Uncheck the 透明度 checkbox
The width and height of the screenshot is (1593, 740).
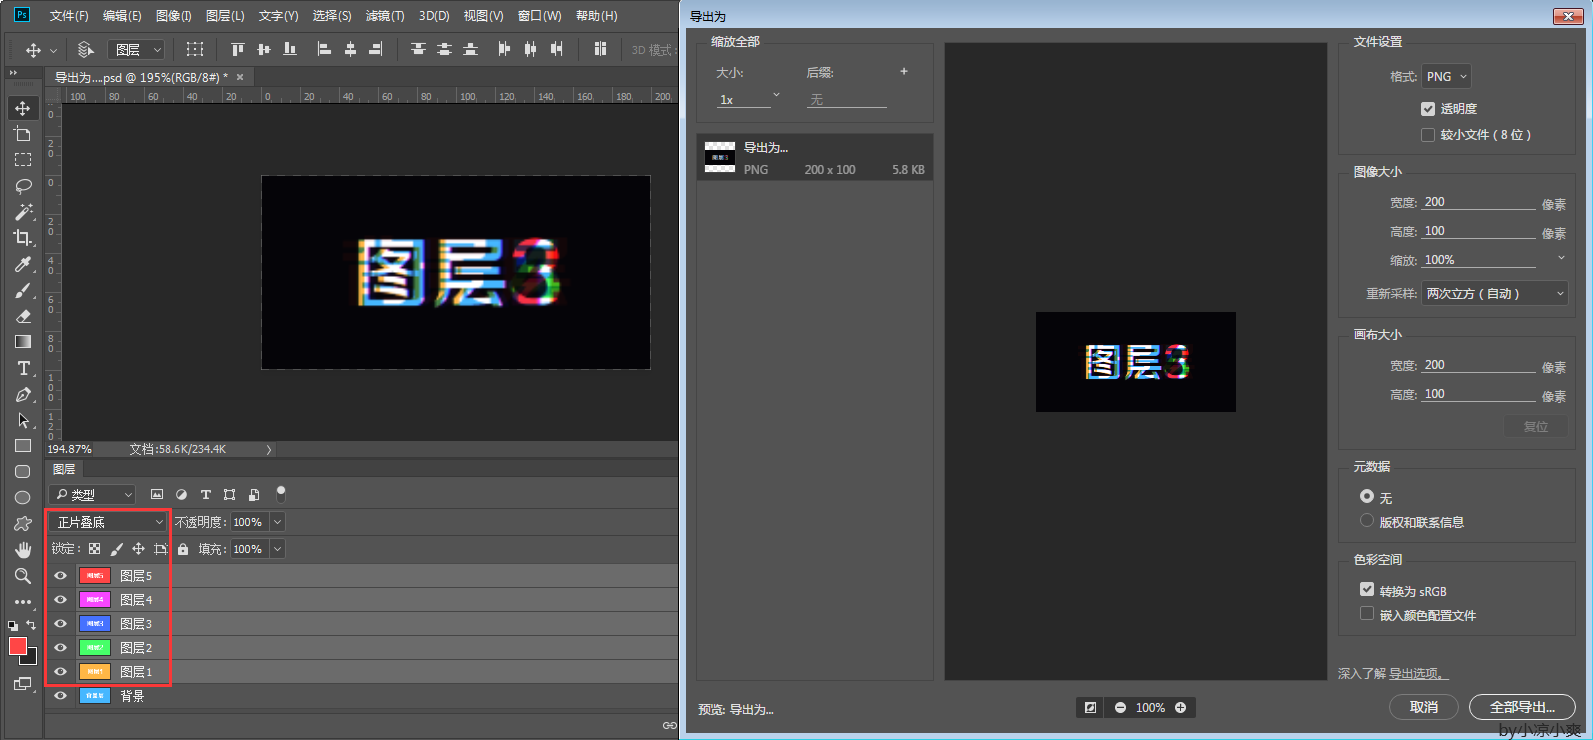1428,109
